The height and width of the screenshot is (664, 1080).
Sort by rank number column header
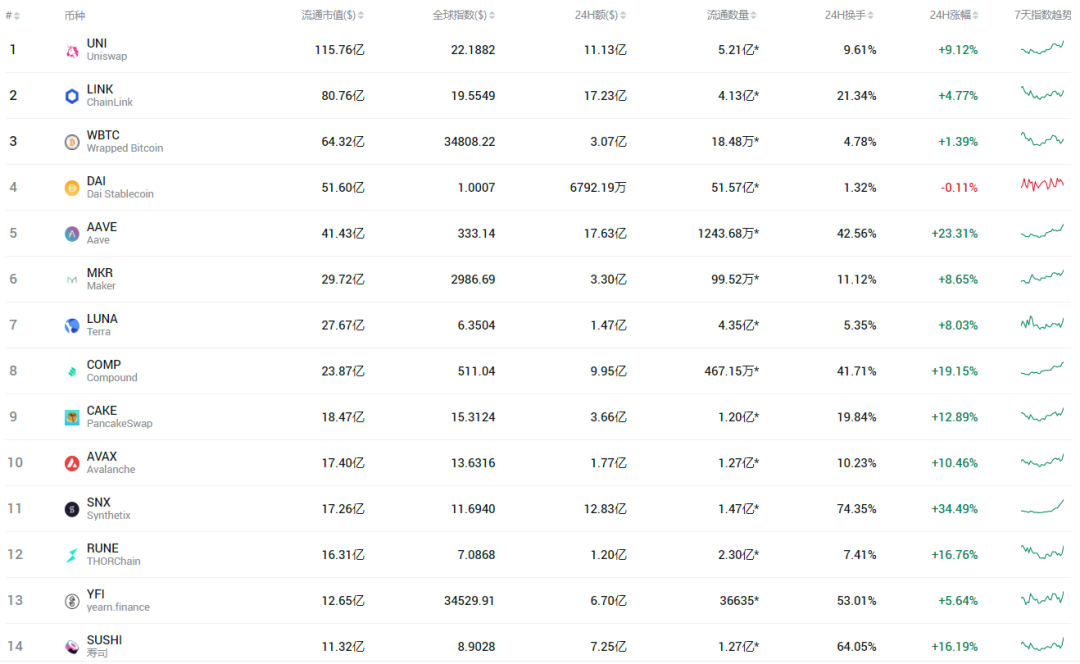pyautogui.click(x=12, y=15)
